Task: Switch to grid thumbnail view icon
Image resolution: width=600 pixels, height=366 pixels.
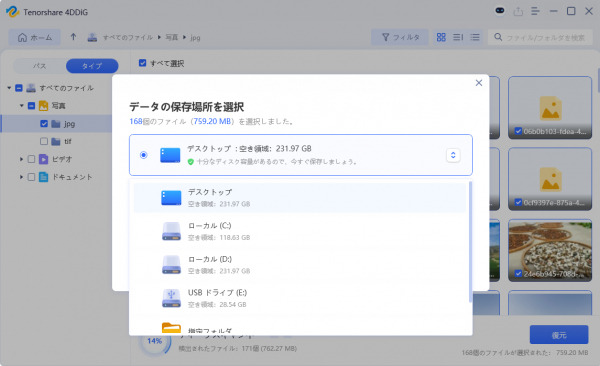Action: click(441, 37)
